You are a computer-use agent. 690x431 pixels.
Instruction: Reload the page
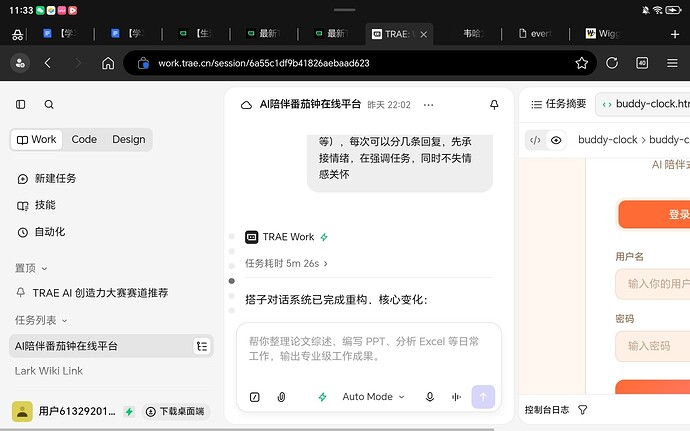(612, 63)
